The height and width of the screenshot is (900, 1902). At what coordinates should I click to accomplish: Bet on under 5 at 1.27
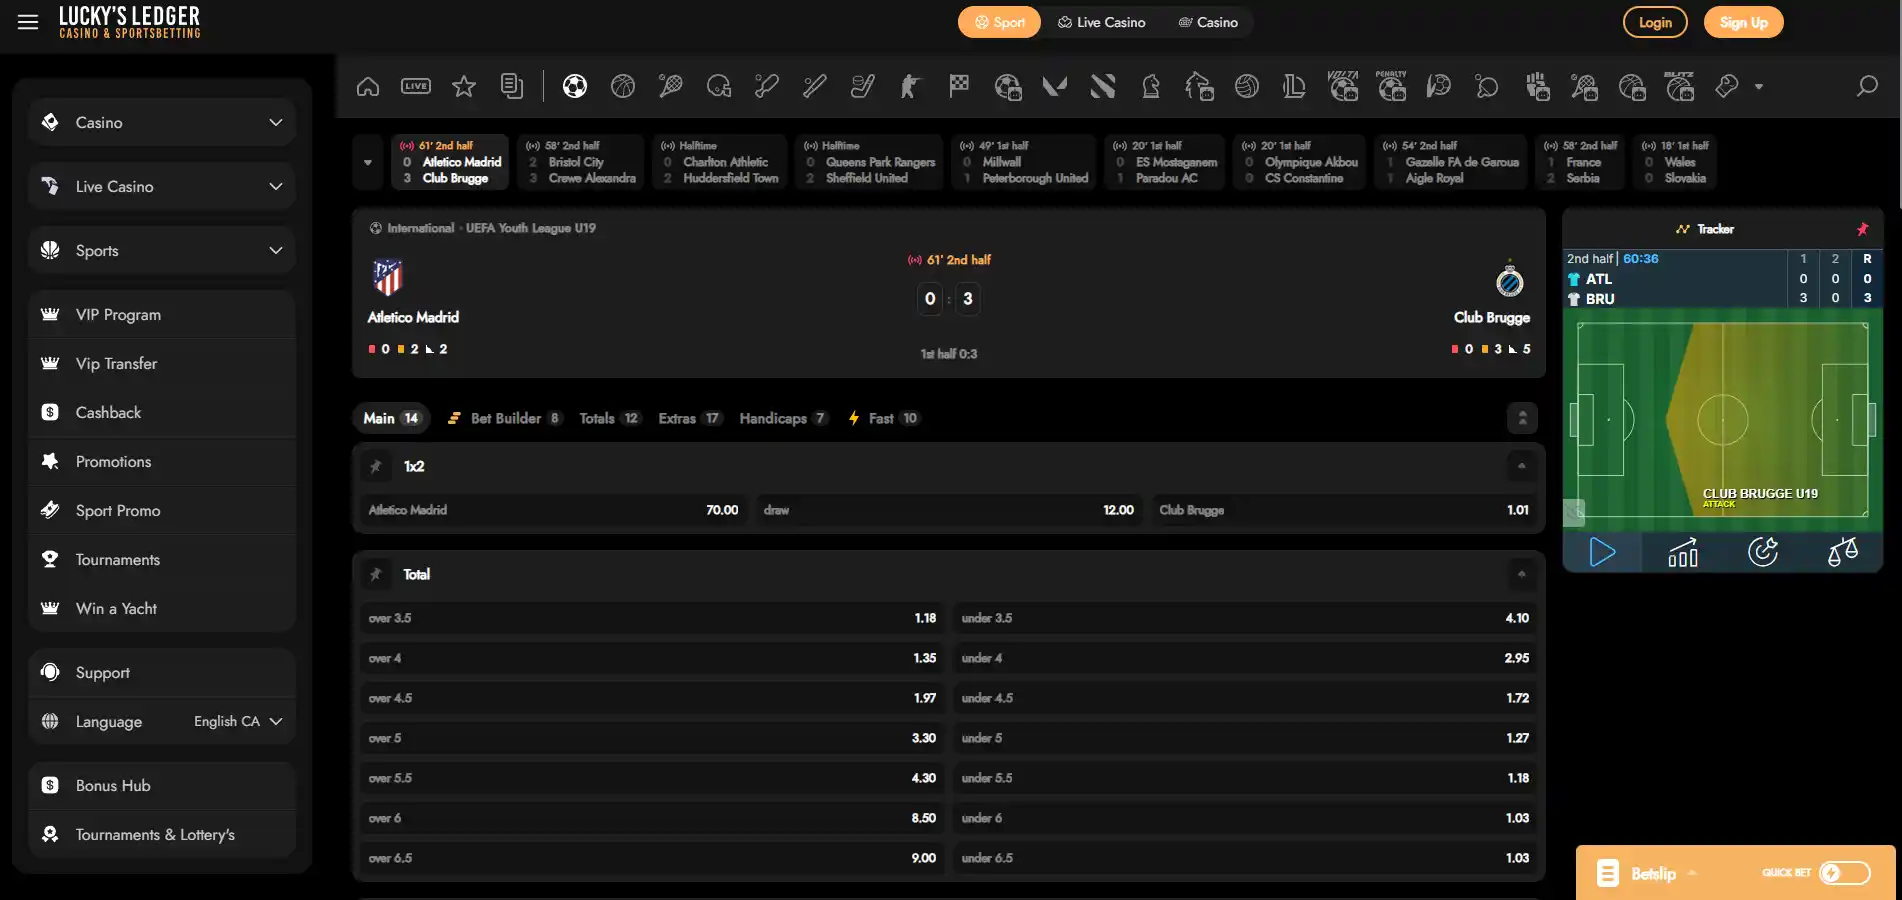tap(1245, 738)
